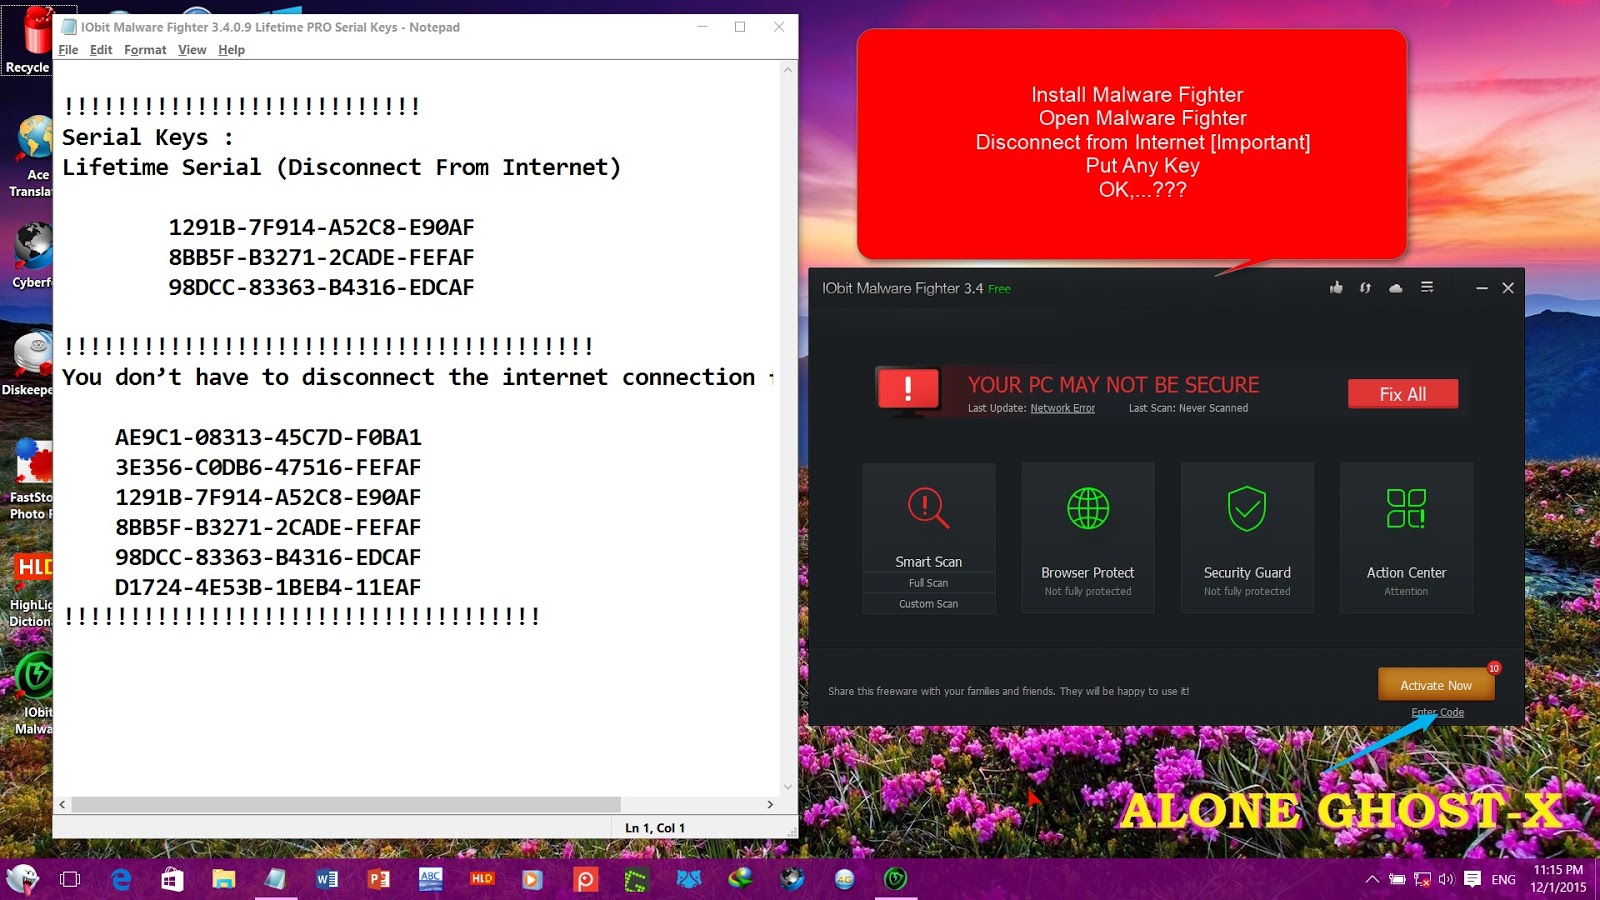Click the serial key 1291B-7F914-A52C8-E90AF in first list

coord(321,228)
